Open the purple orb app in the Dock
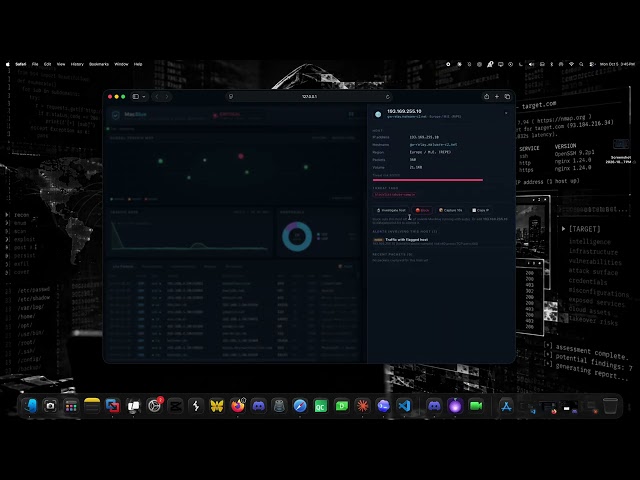Image resolution: width=640 pixels, height=480 pixels. click(x=455, y=406)
